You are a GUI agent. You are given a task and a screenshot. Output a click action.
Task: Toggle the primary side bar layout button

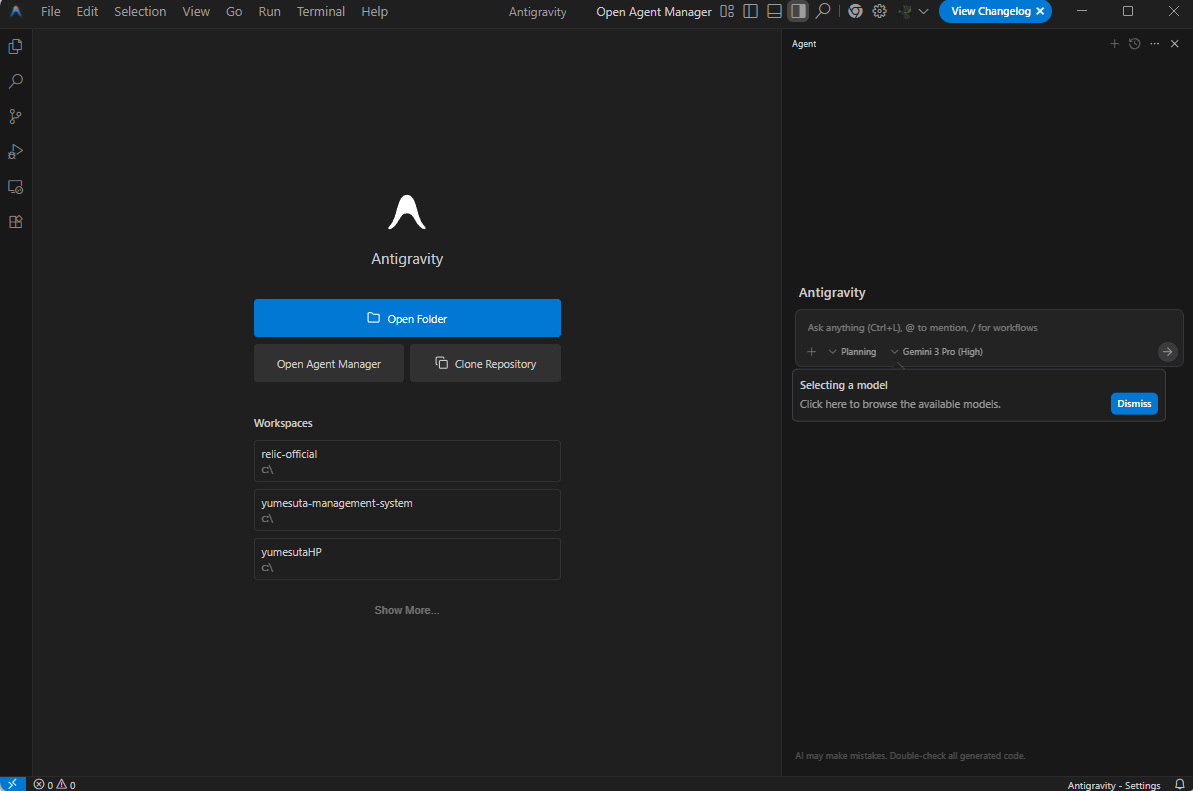coord(750,12)
